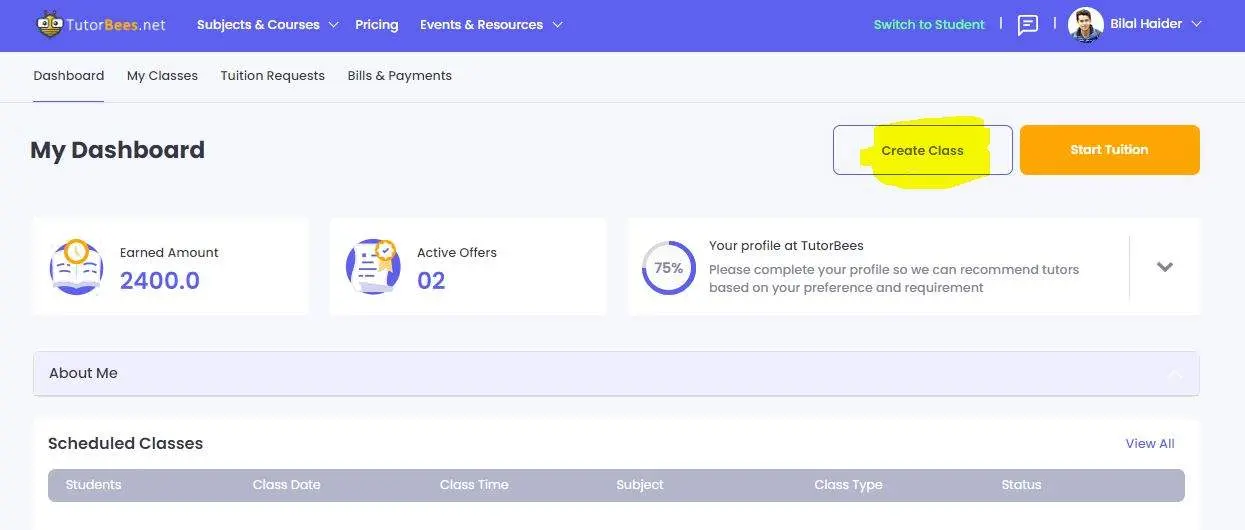This screenshot has width=1245, height=530.
Task: Open the Bills & Payments tab
Action: 399,76
